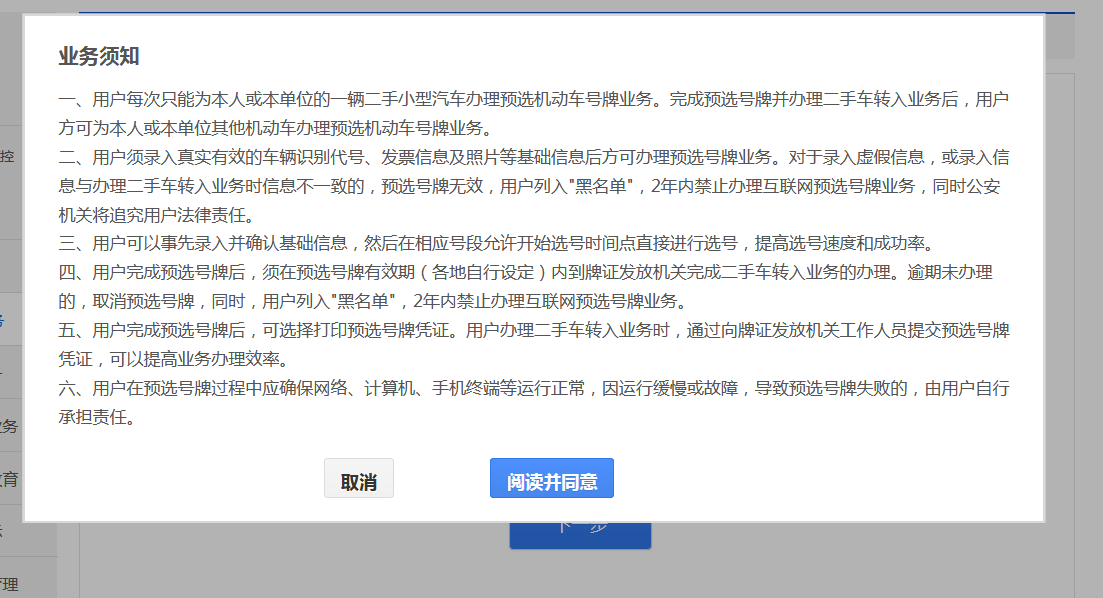Click the line starting 凭证，可以提高业务办理效率

[174, 360]
